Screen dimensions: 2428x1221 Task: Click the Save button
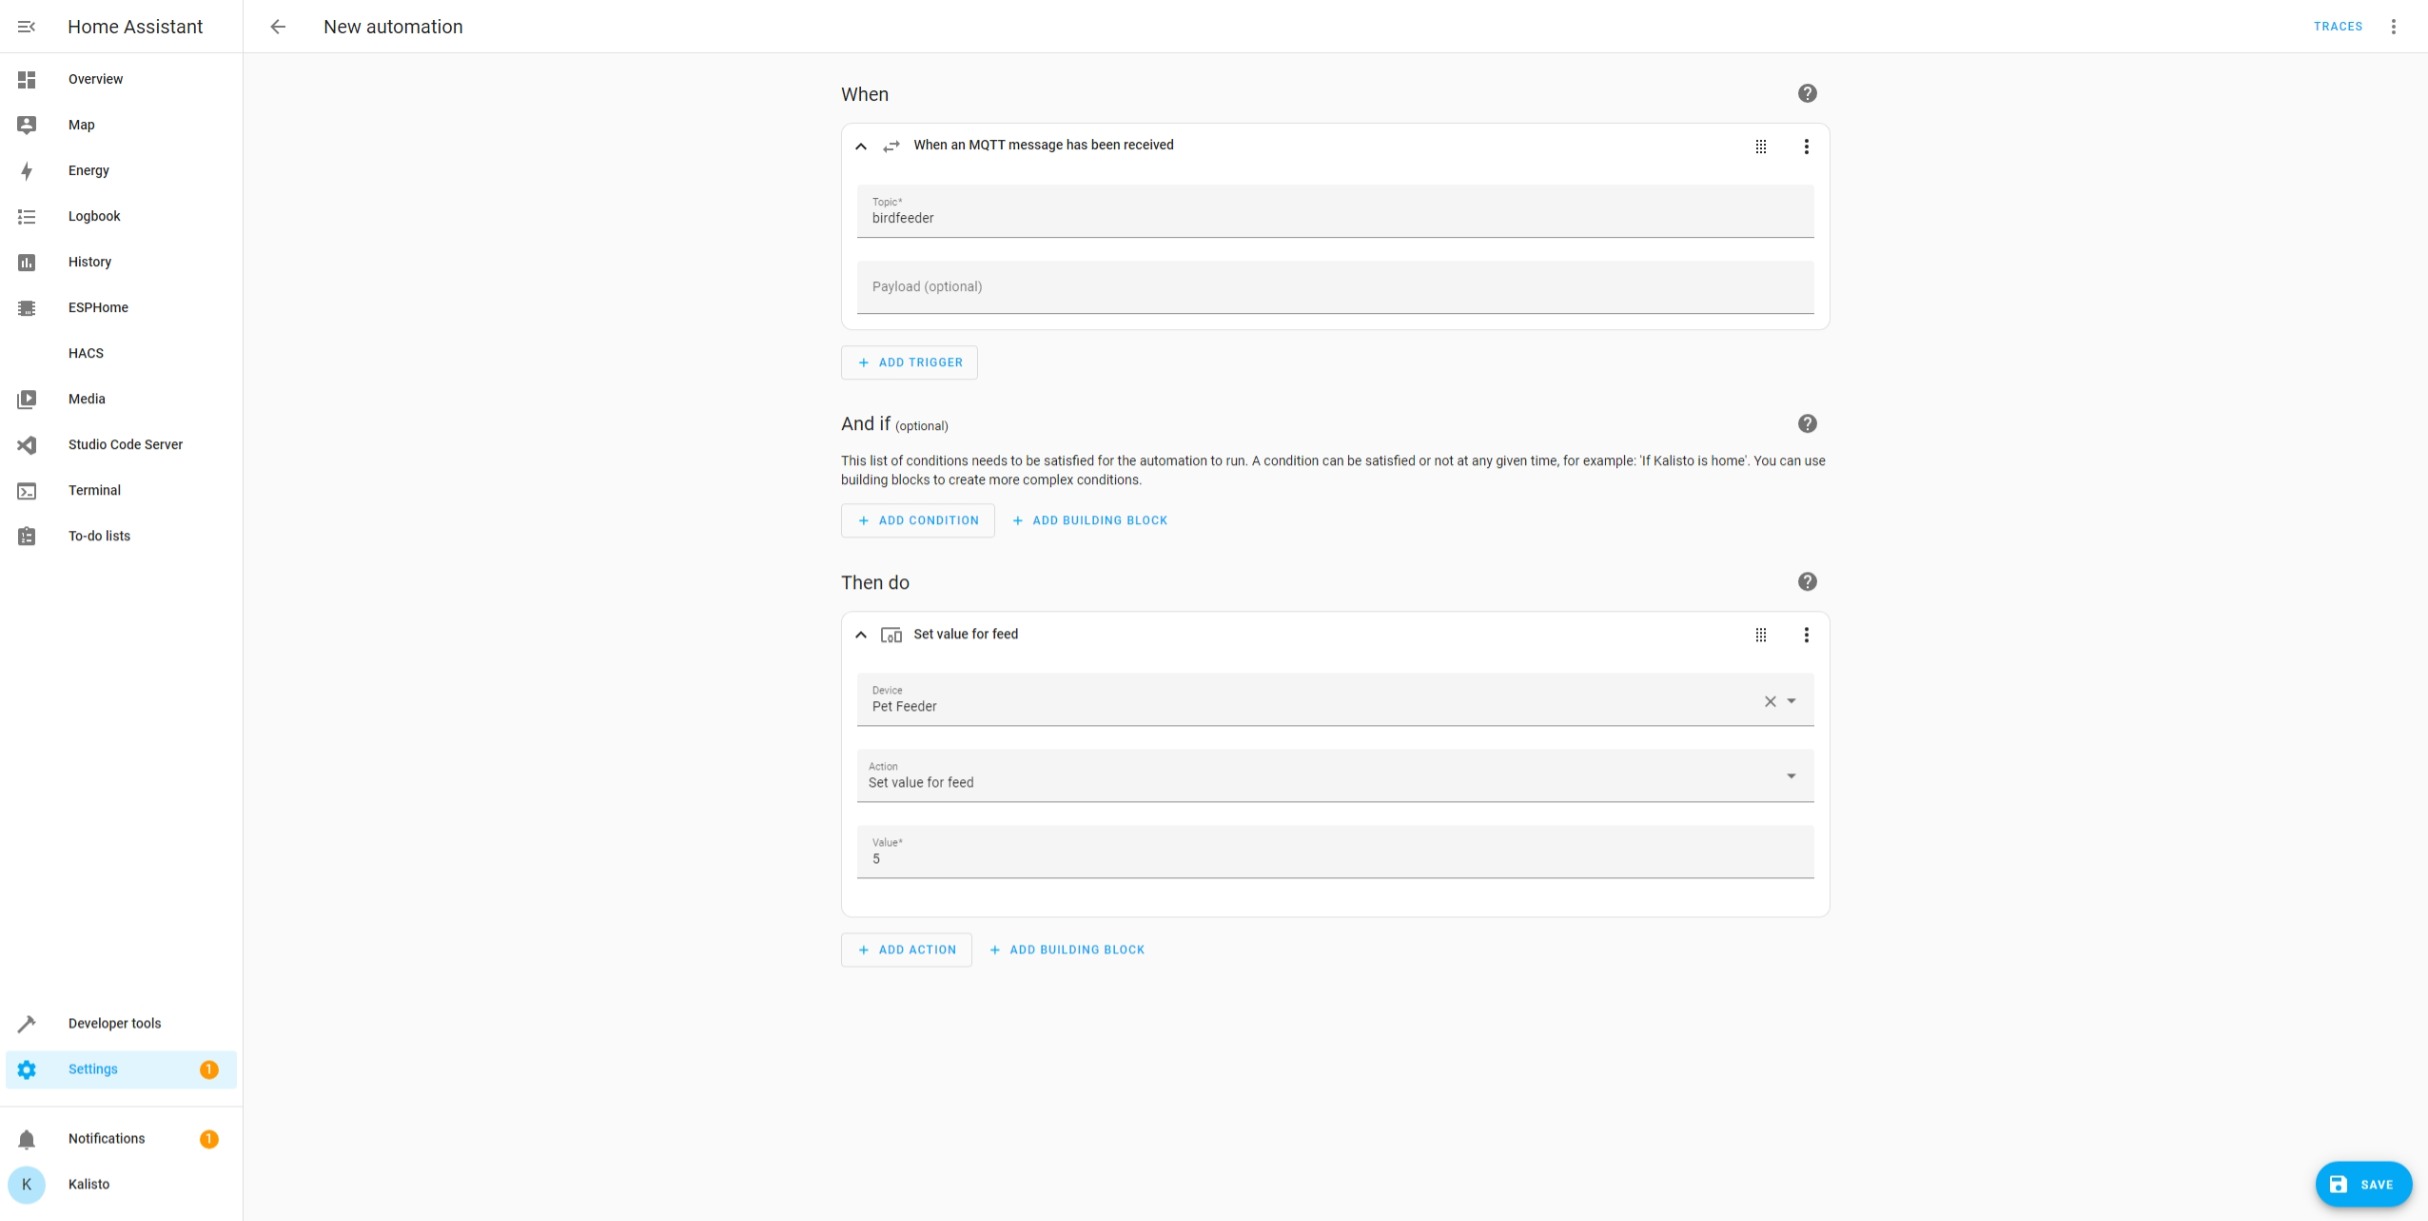pos(2362,1184)
